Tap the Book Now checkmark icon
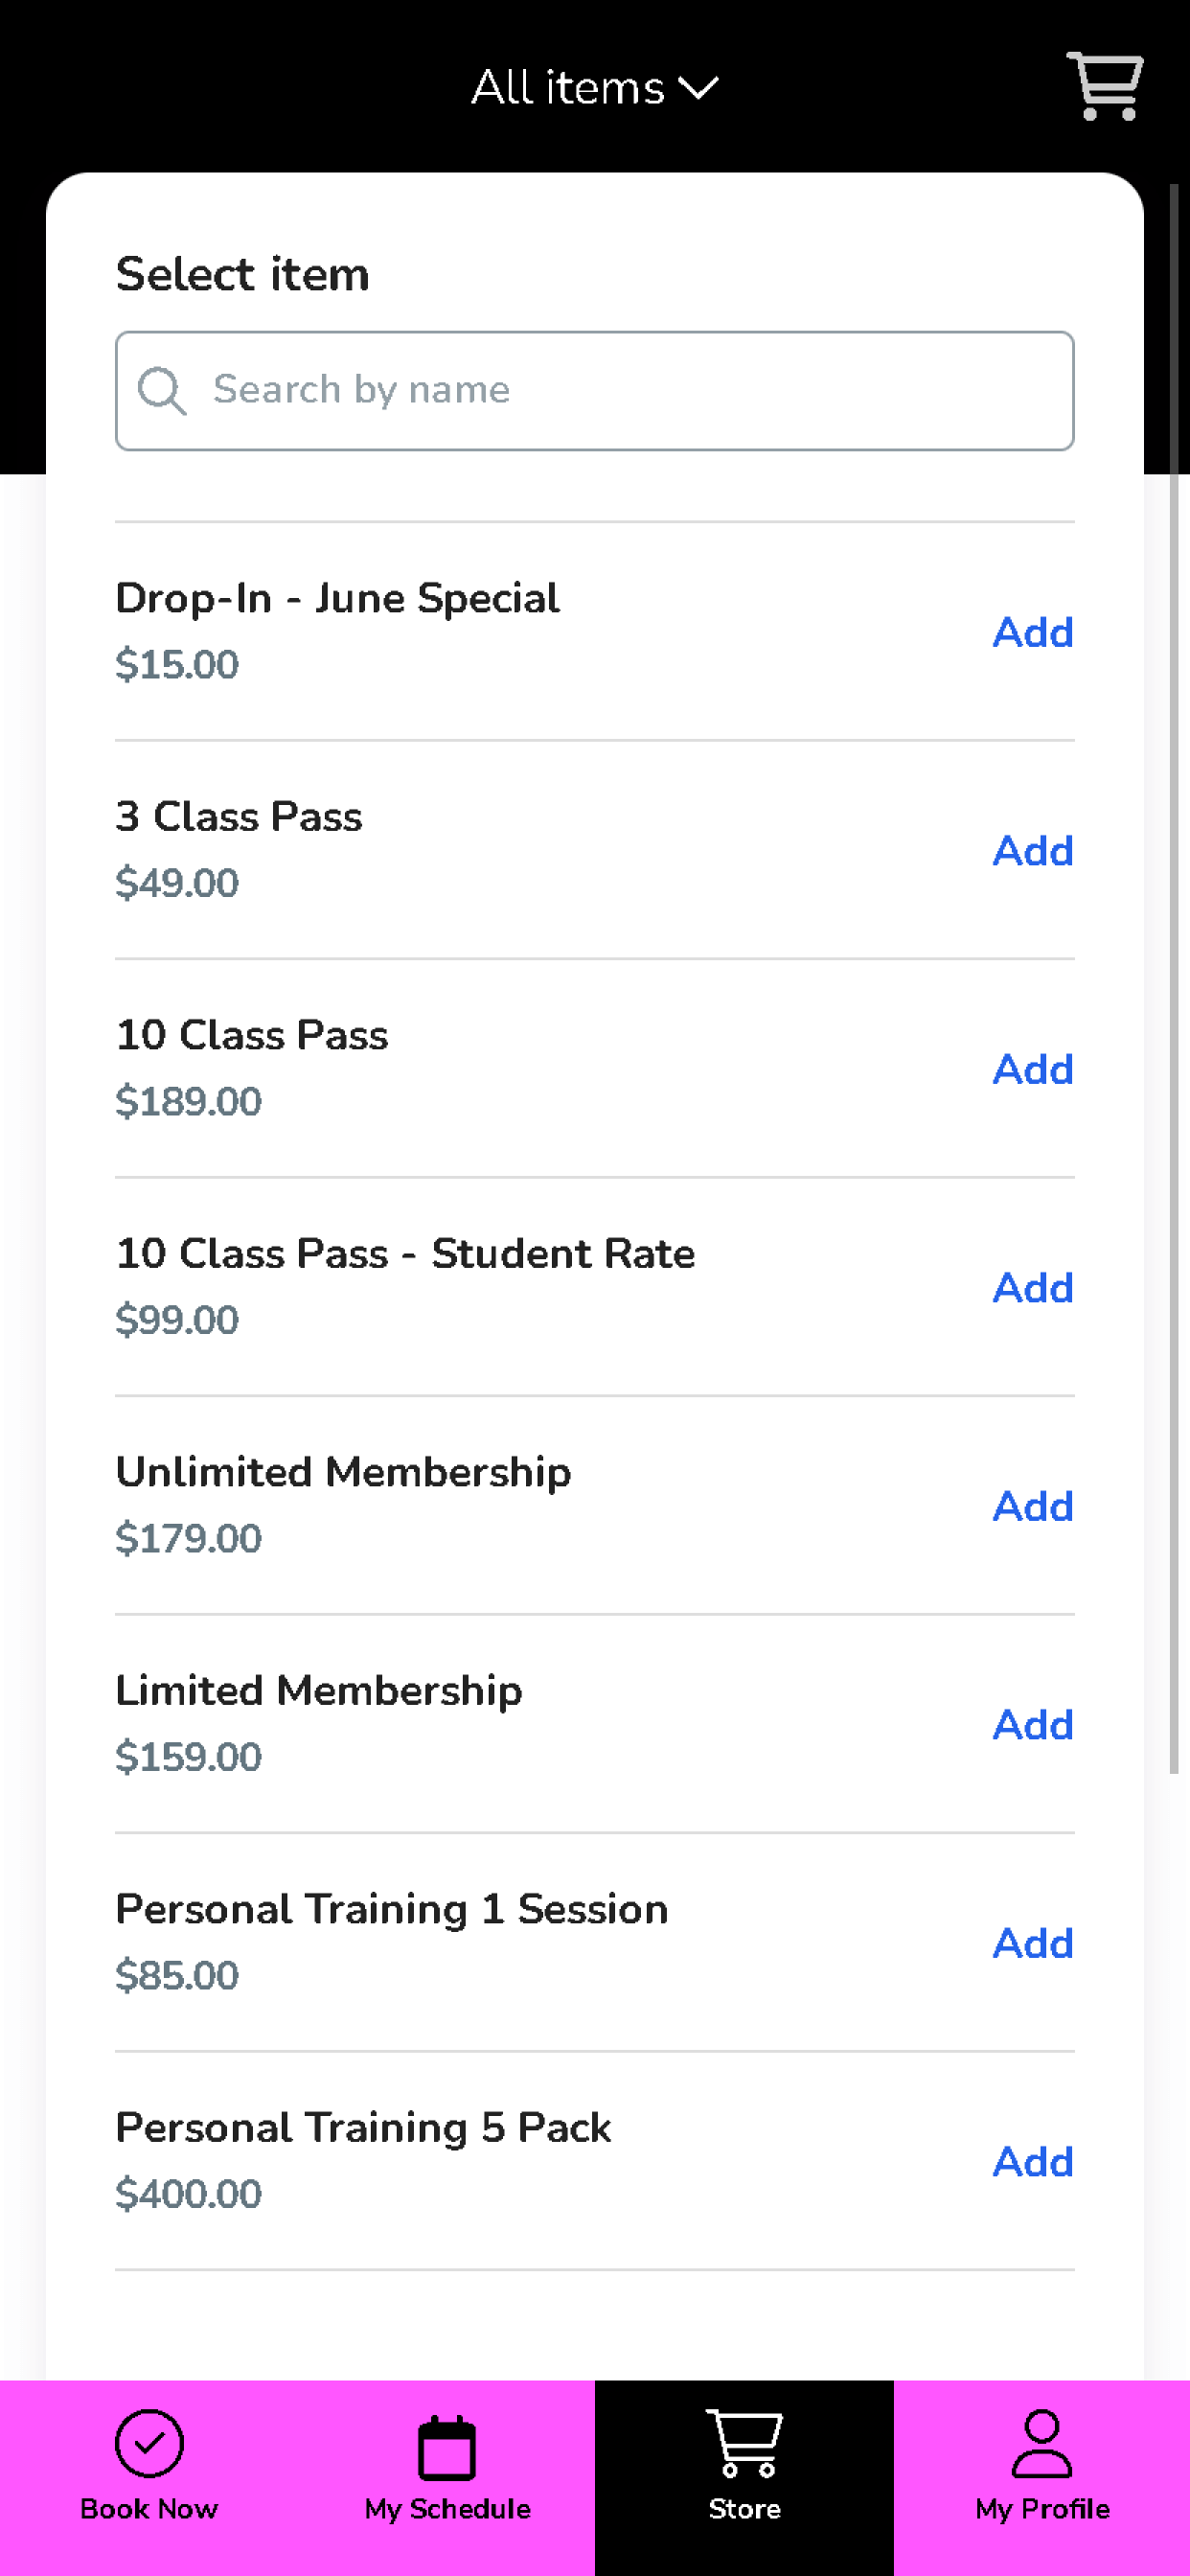The image size is (1190, 2576). pos(149,2443)
